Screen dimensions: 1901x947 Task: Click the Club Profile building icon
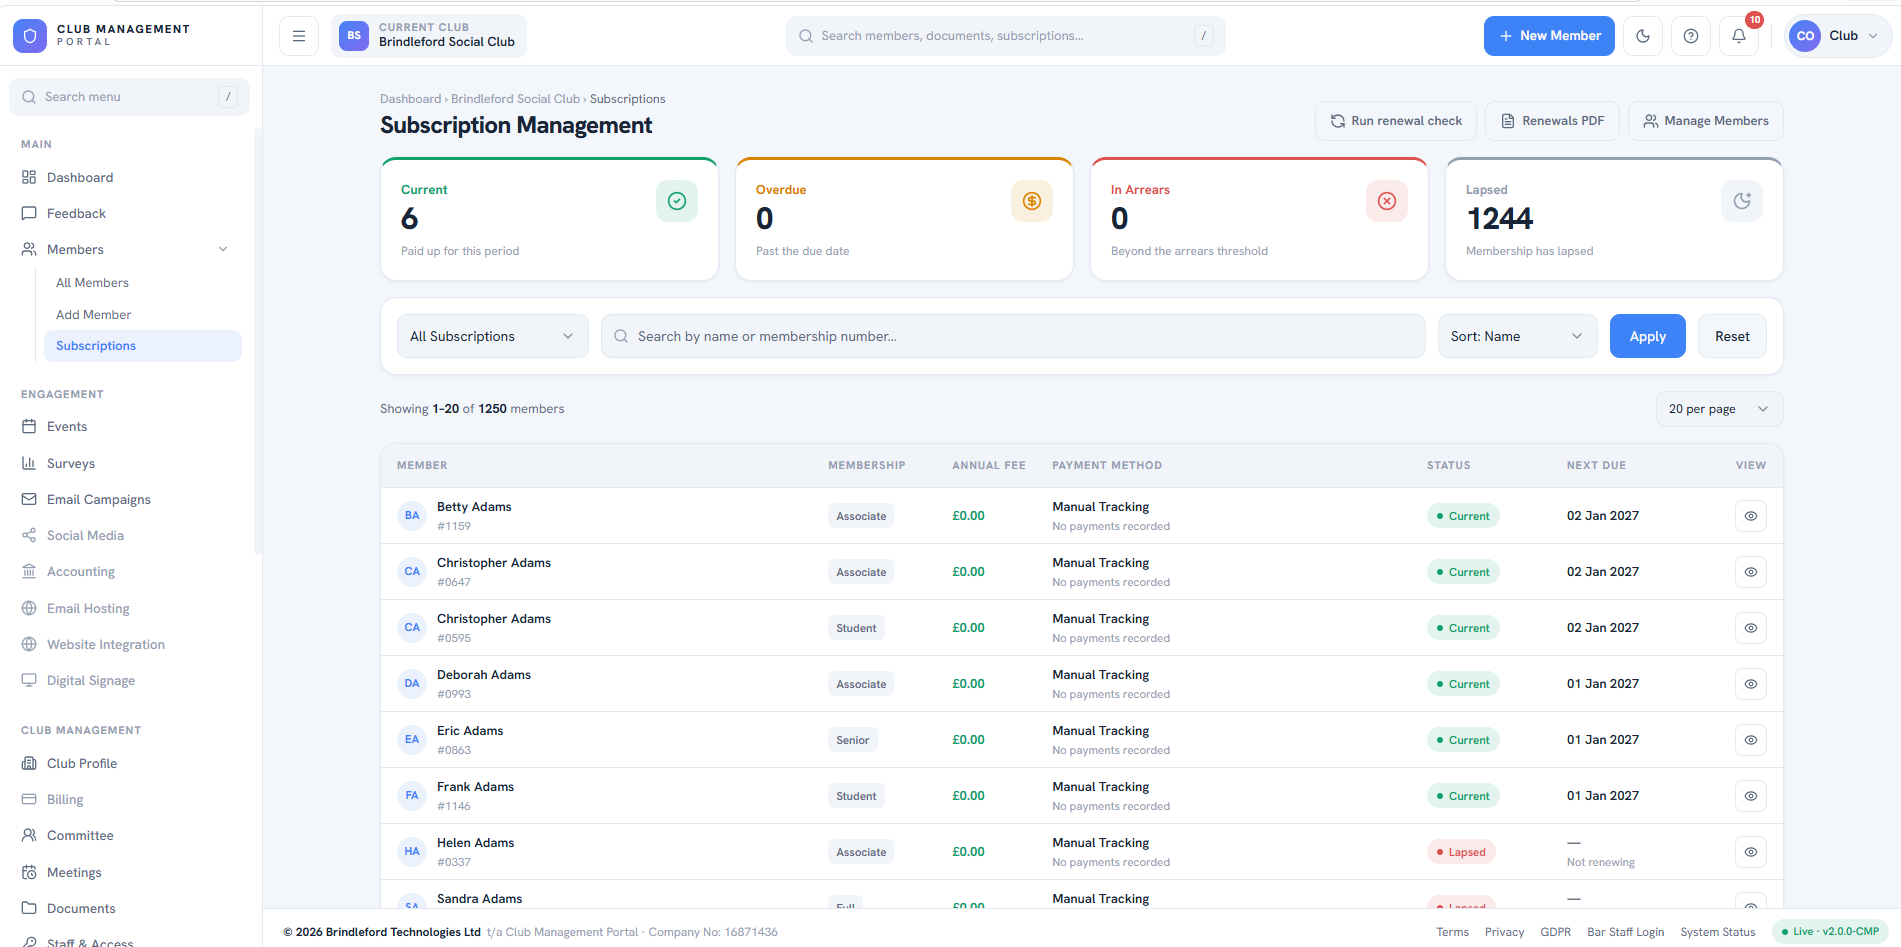coord(29,763)
